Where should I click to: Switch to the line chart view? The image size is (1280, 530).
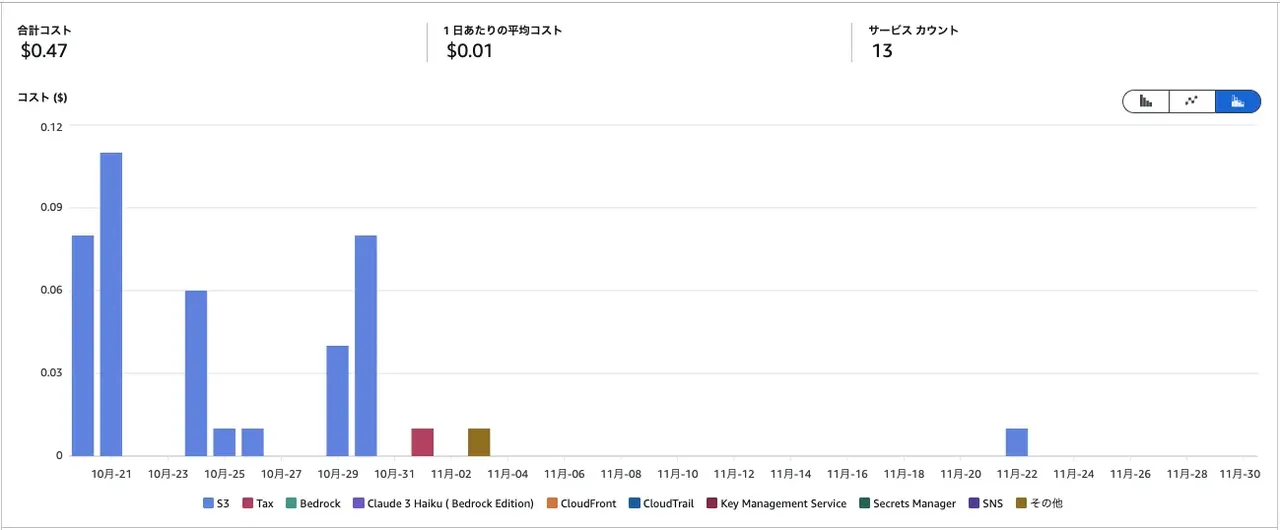pos(1192,101)
